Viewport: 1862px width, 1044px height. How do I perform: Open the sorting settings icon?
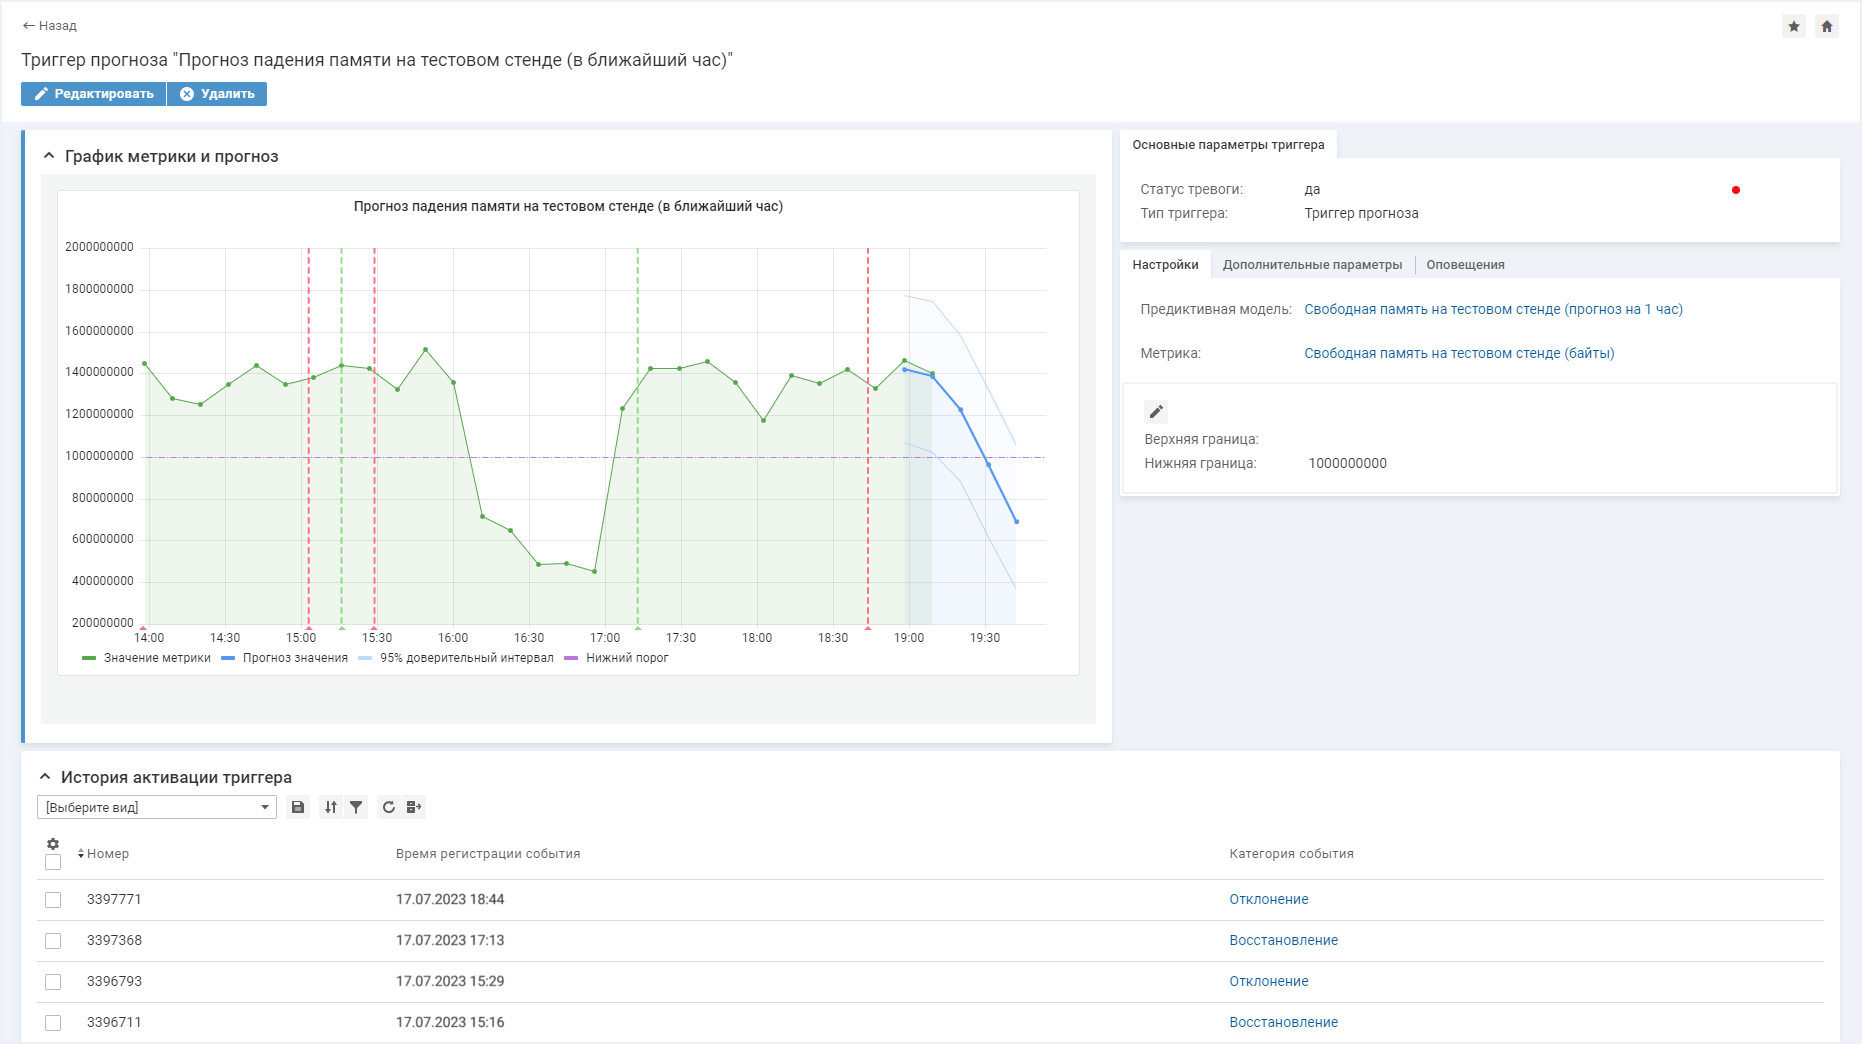pos(331,807)
